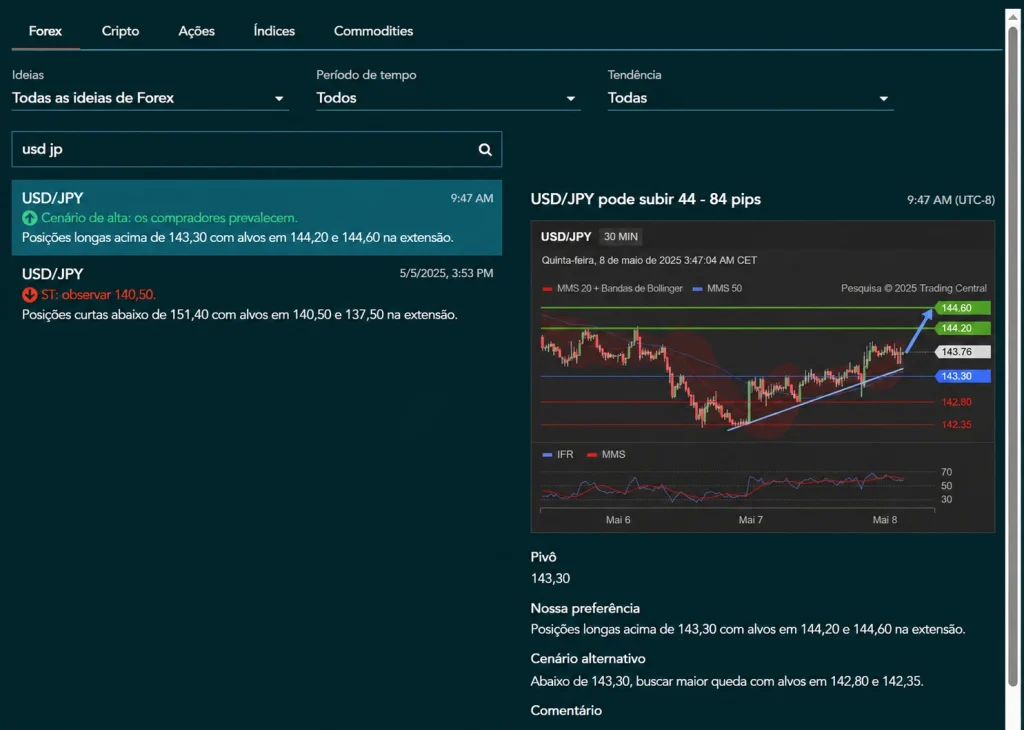Click the USD/JPY technical chart image
The width and height of the screenshot is (1024, 730).
[x=763, y=377]
